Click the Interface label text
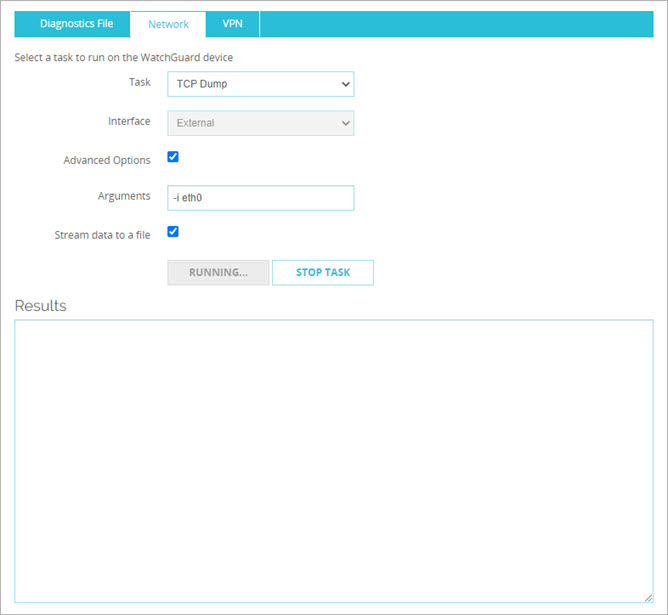This screenshot has width=668, height=615. click(129, 122)
